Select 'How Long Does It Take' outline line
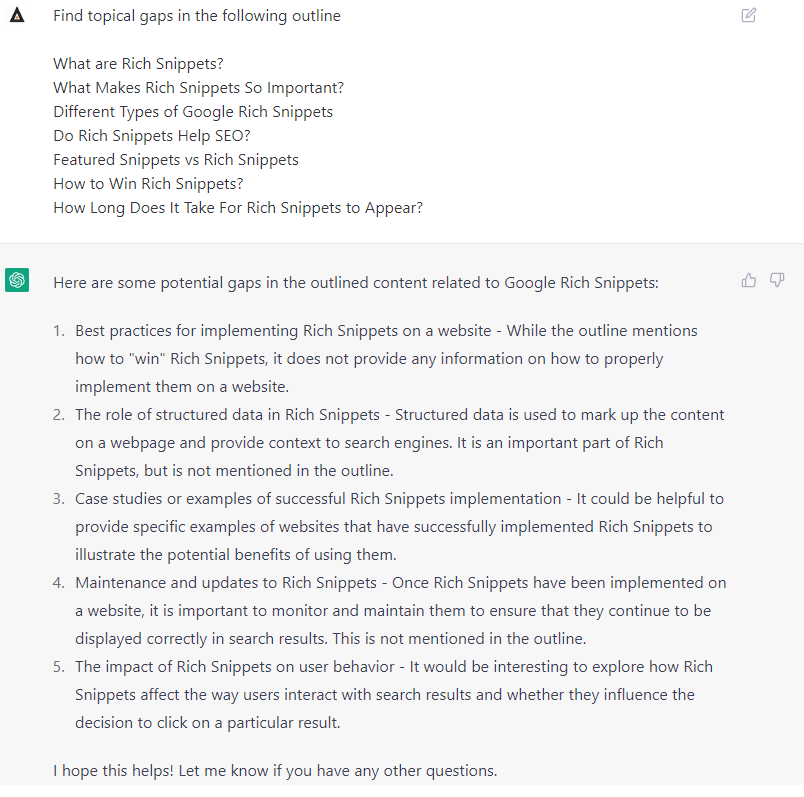 [x=237, y=207]
